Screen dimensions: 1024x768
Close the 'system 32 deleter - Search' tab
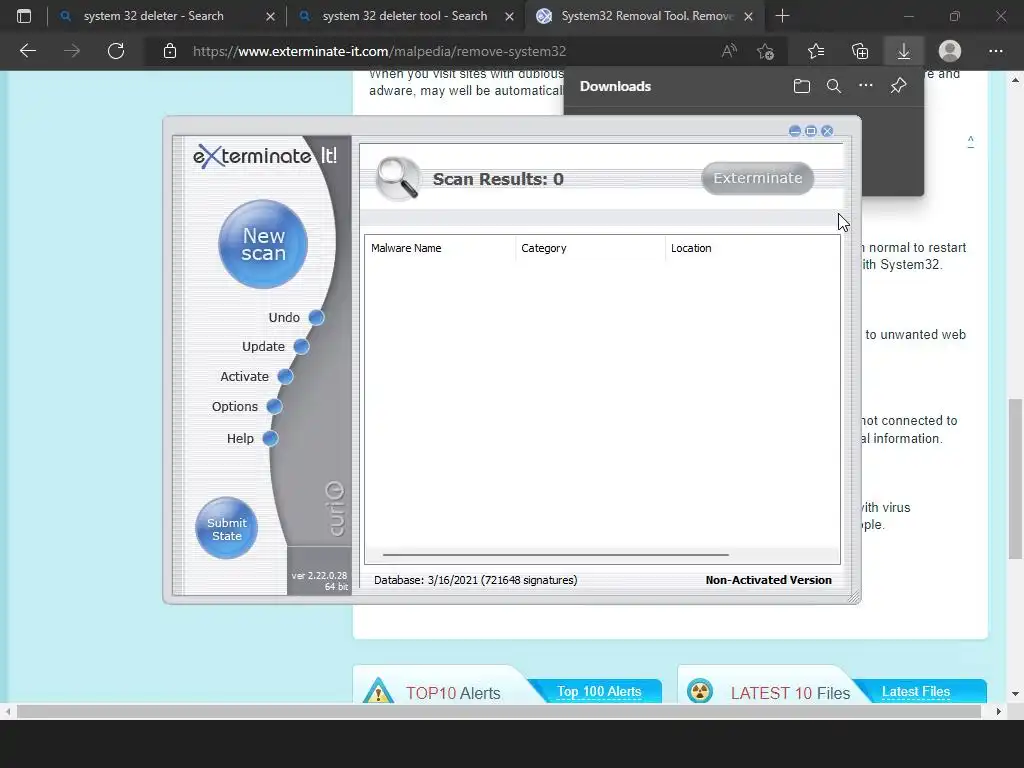(270, 16)
